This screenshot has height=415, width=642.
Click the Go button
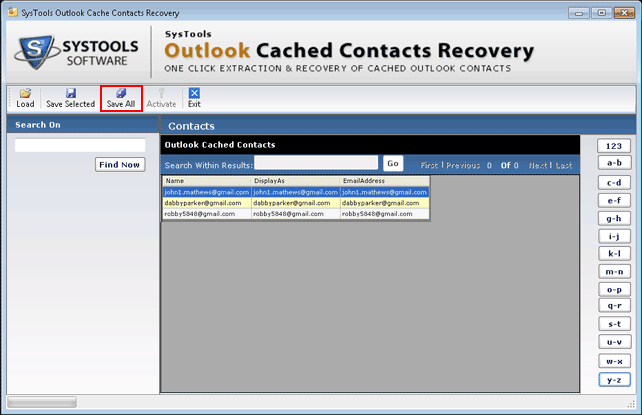pyautogui.click(x=393, y=164)
